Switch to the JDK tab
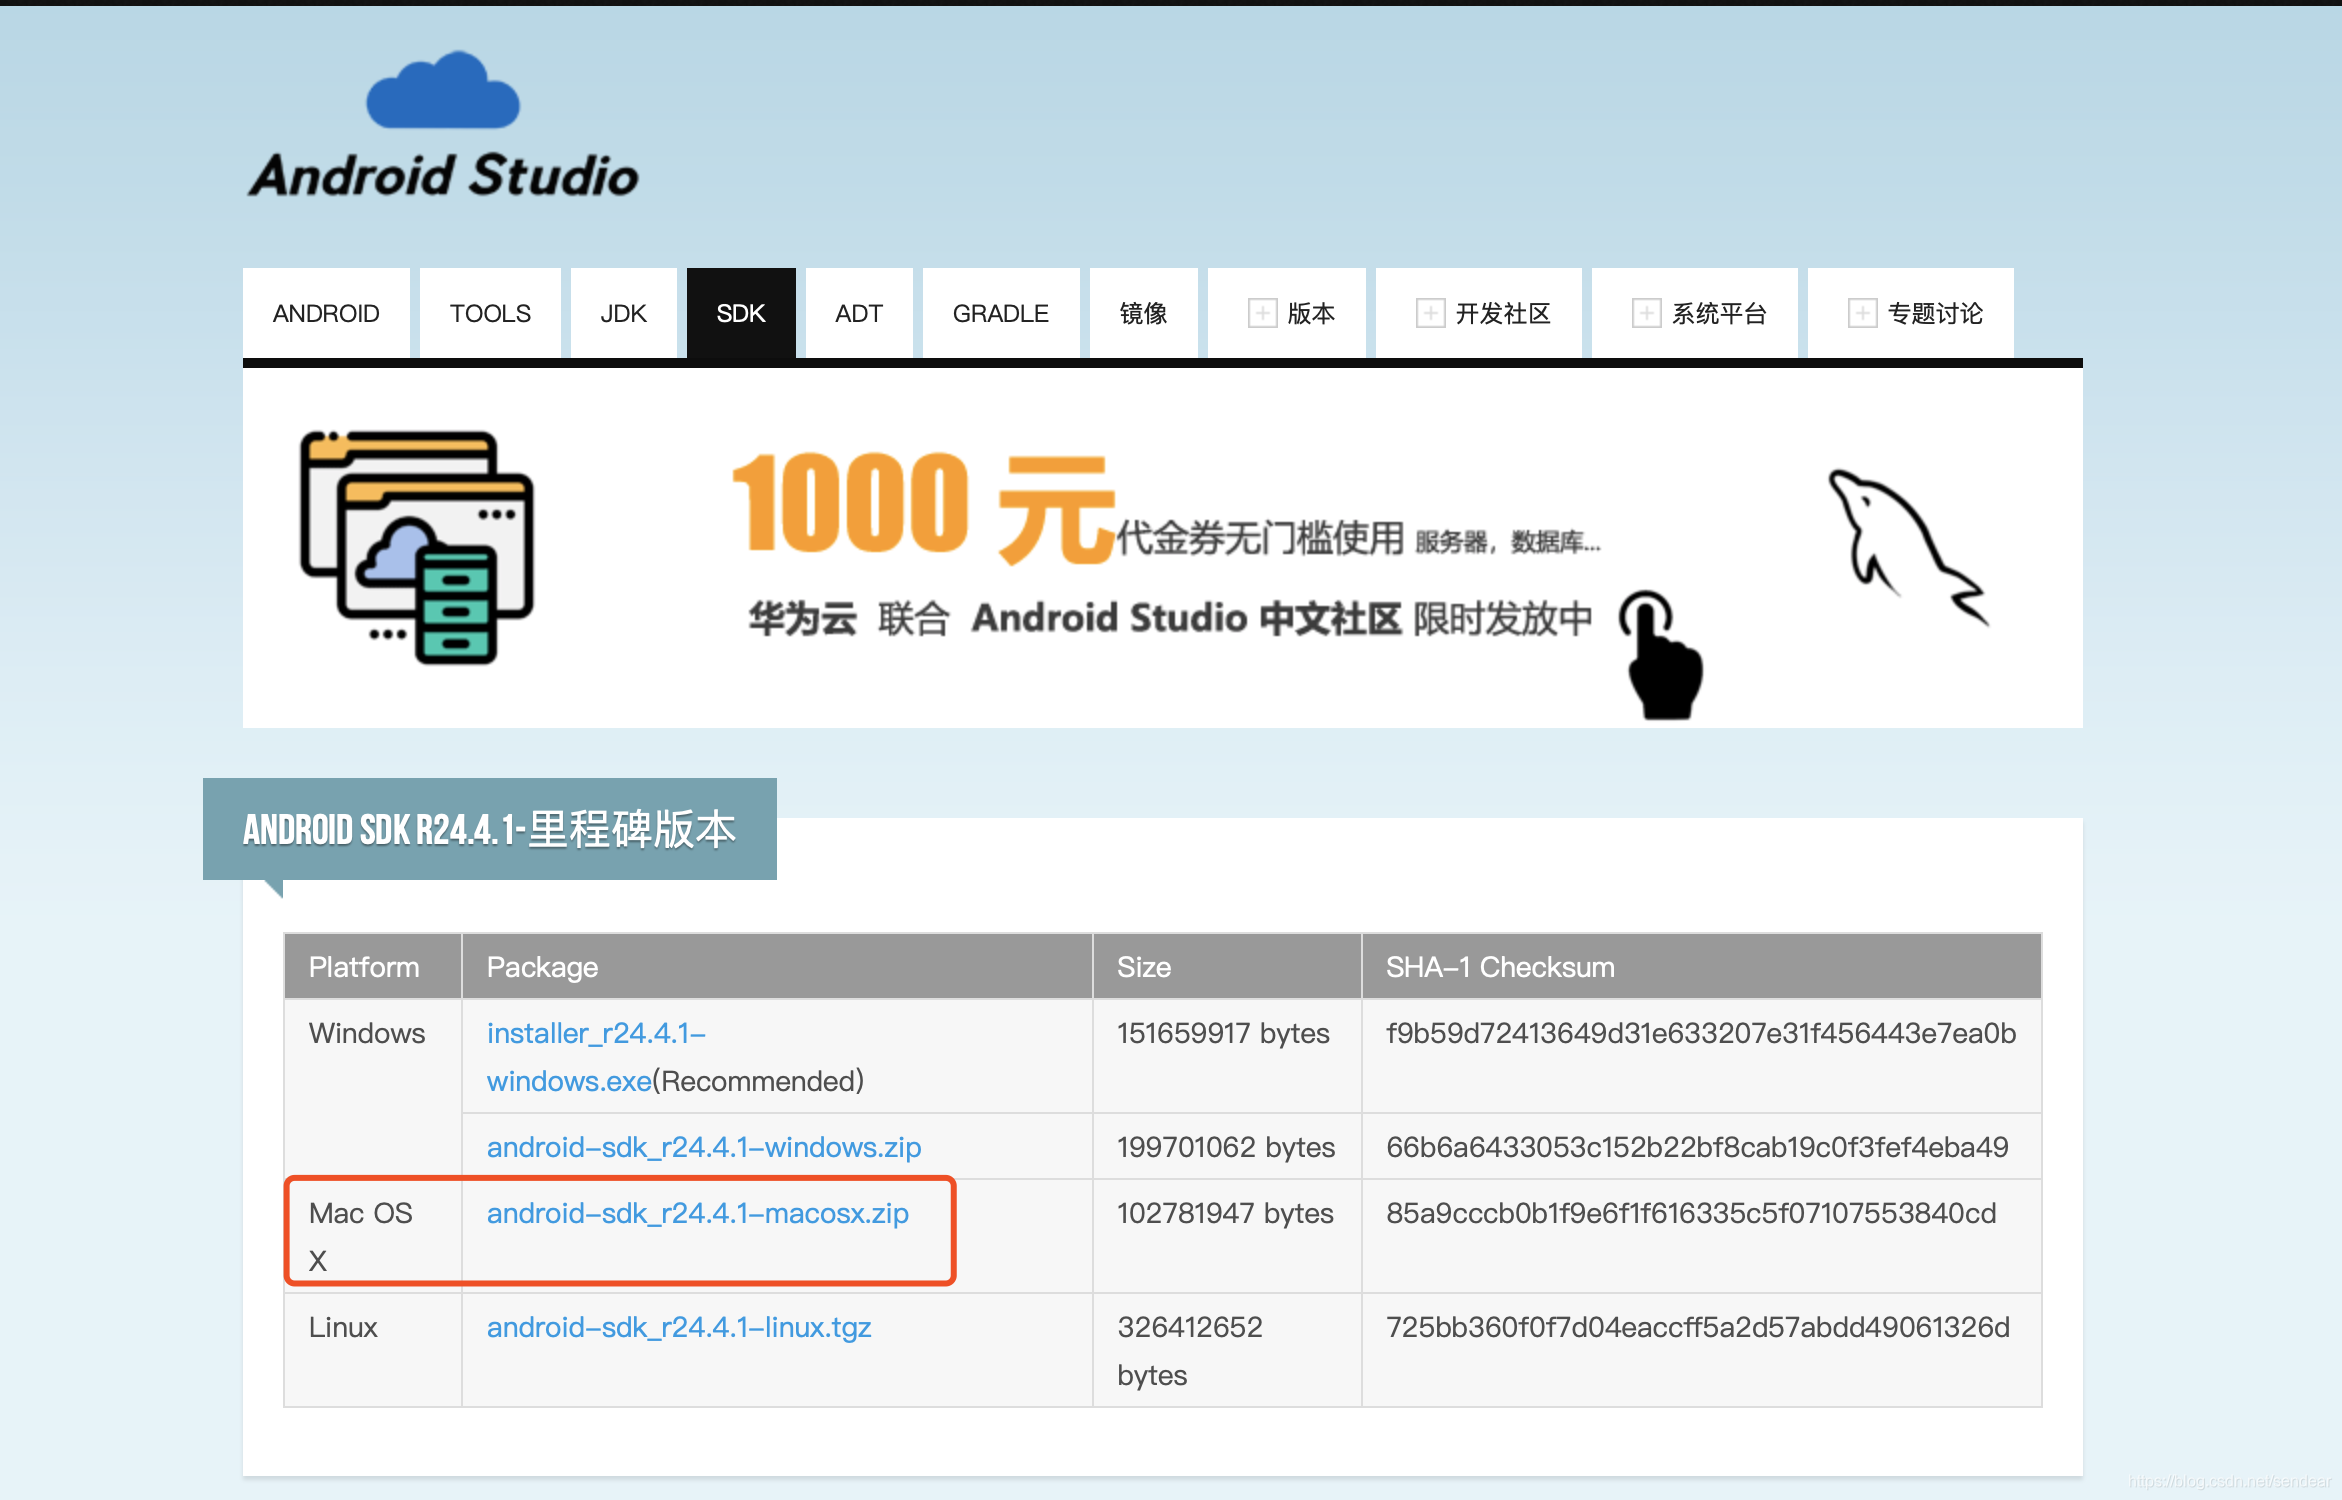This screenshot has width=2342, height=1500. (x=623, y=313)
